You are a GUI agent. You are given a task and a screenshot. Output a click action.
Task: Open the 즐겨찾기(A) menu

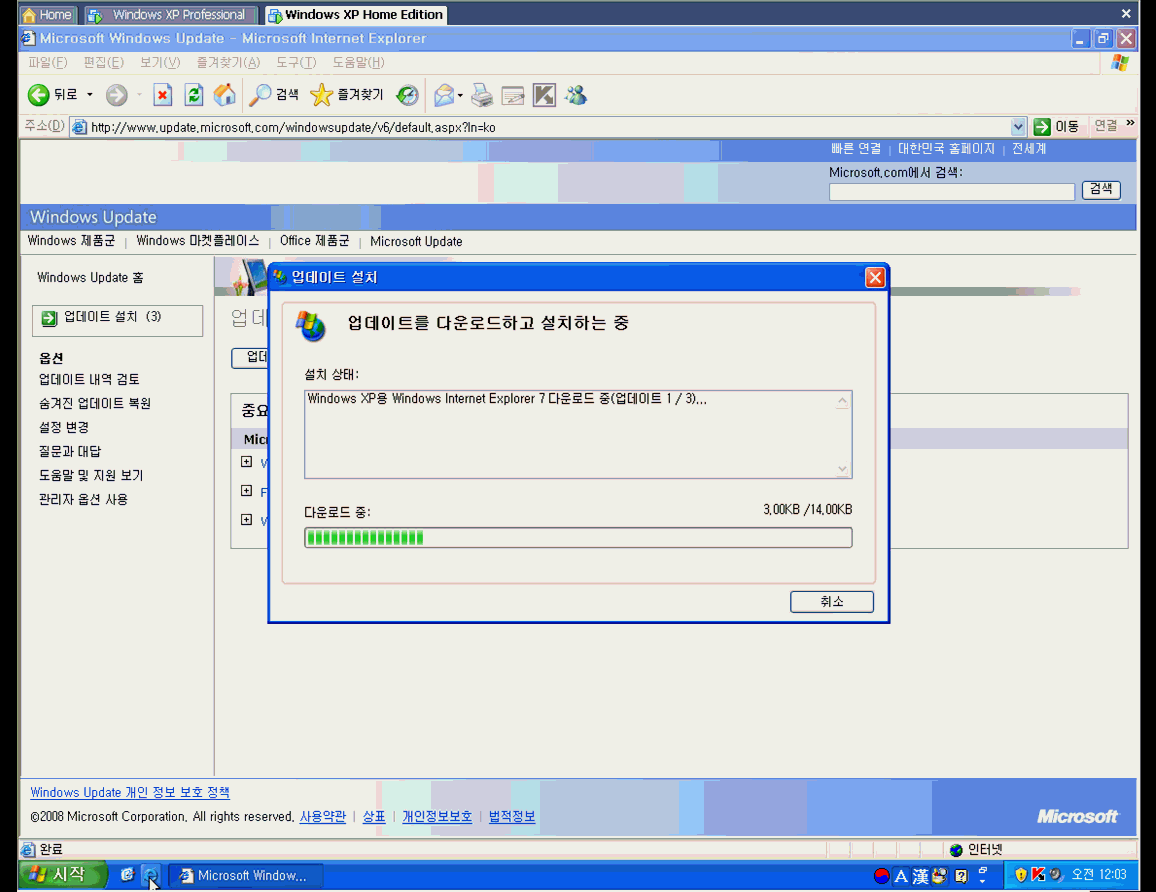click(228, 63)
